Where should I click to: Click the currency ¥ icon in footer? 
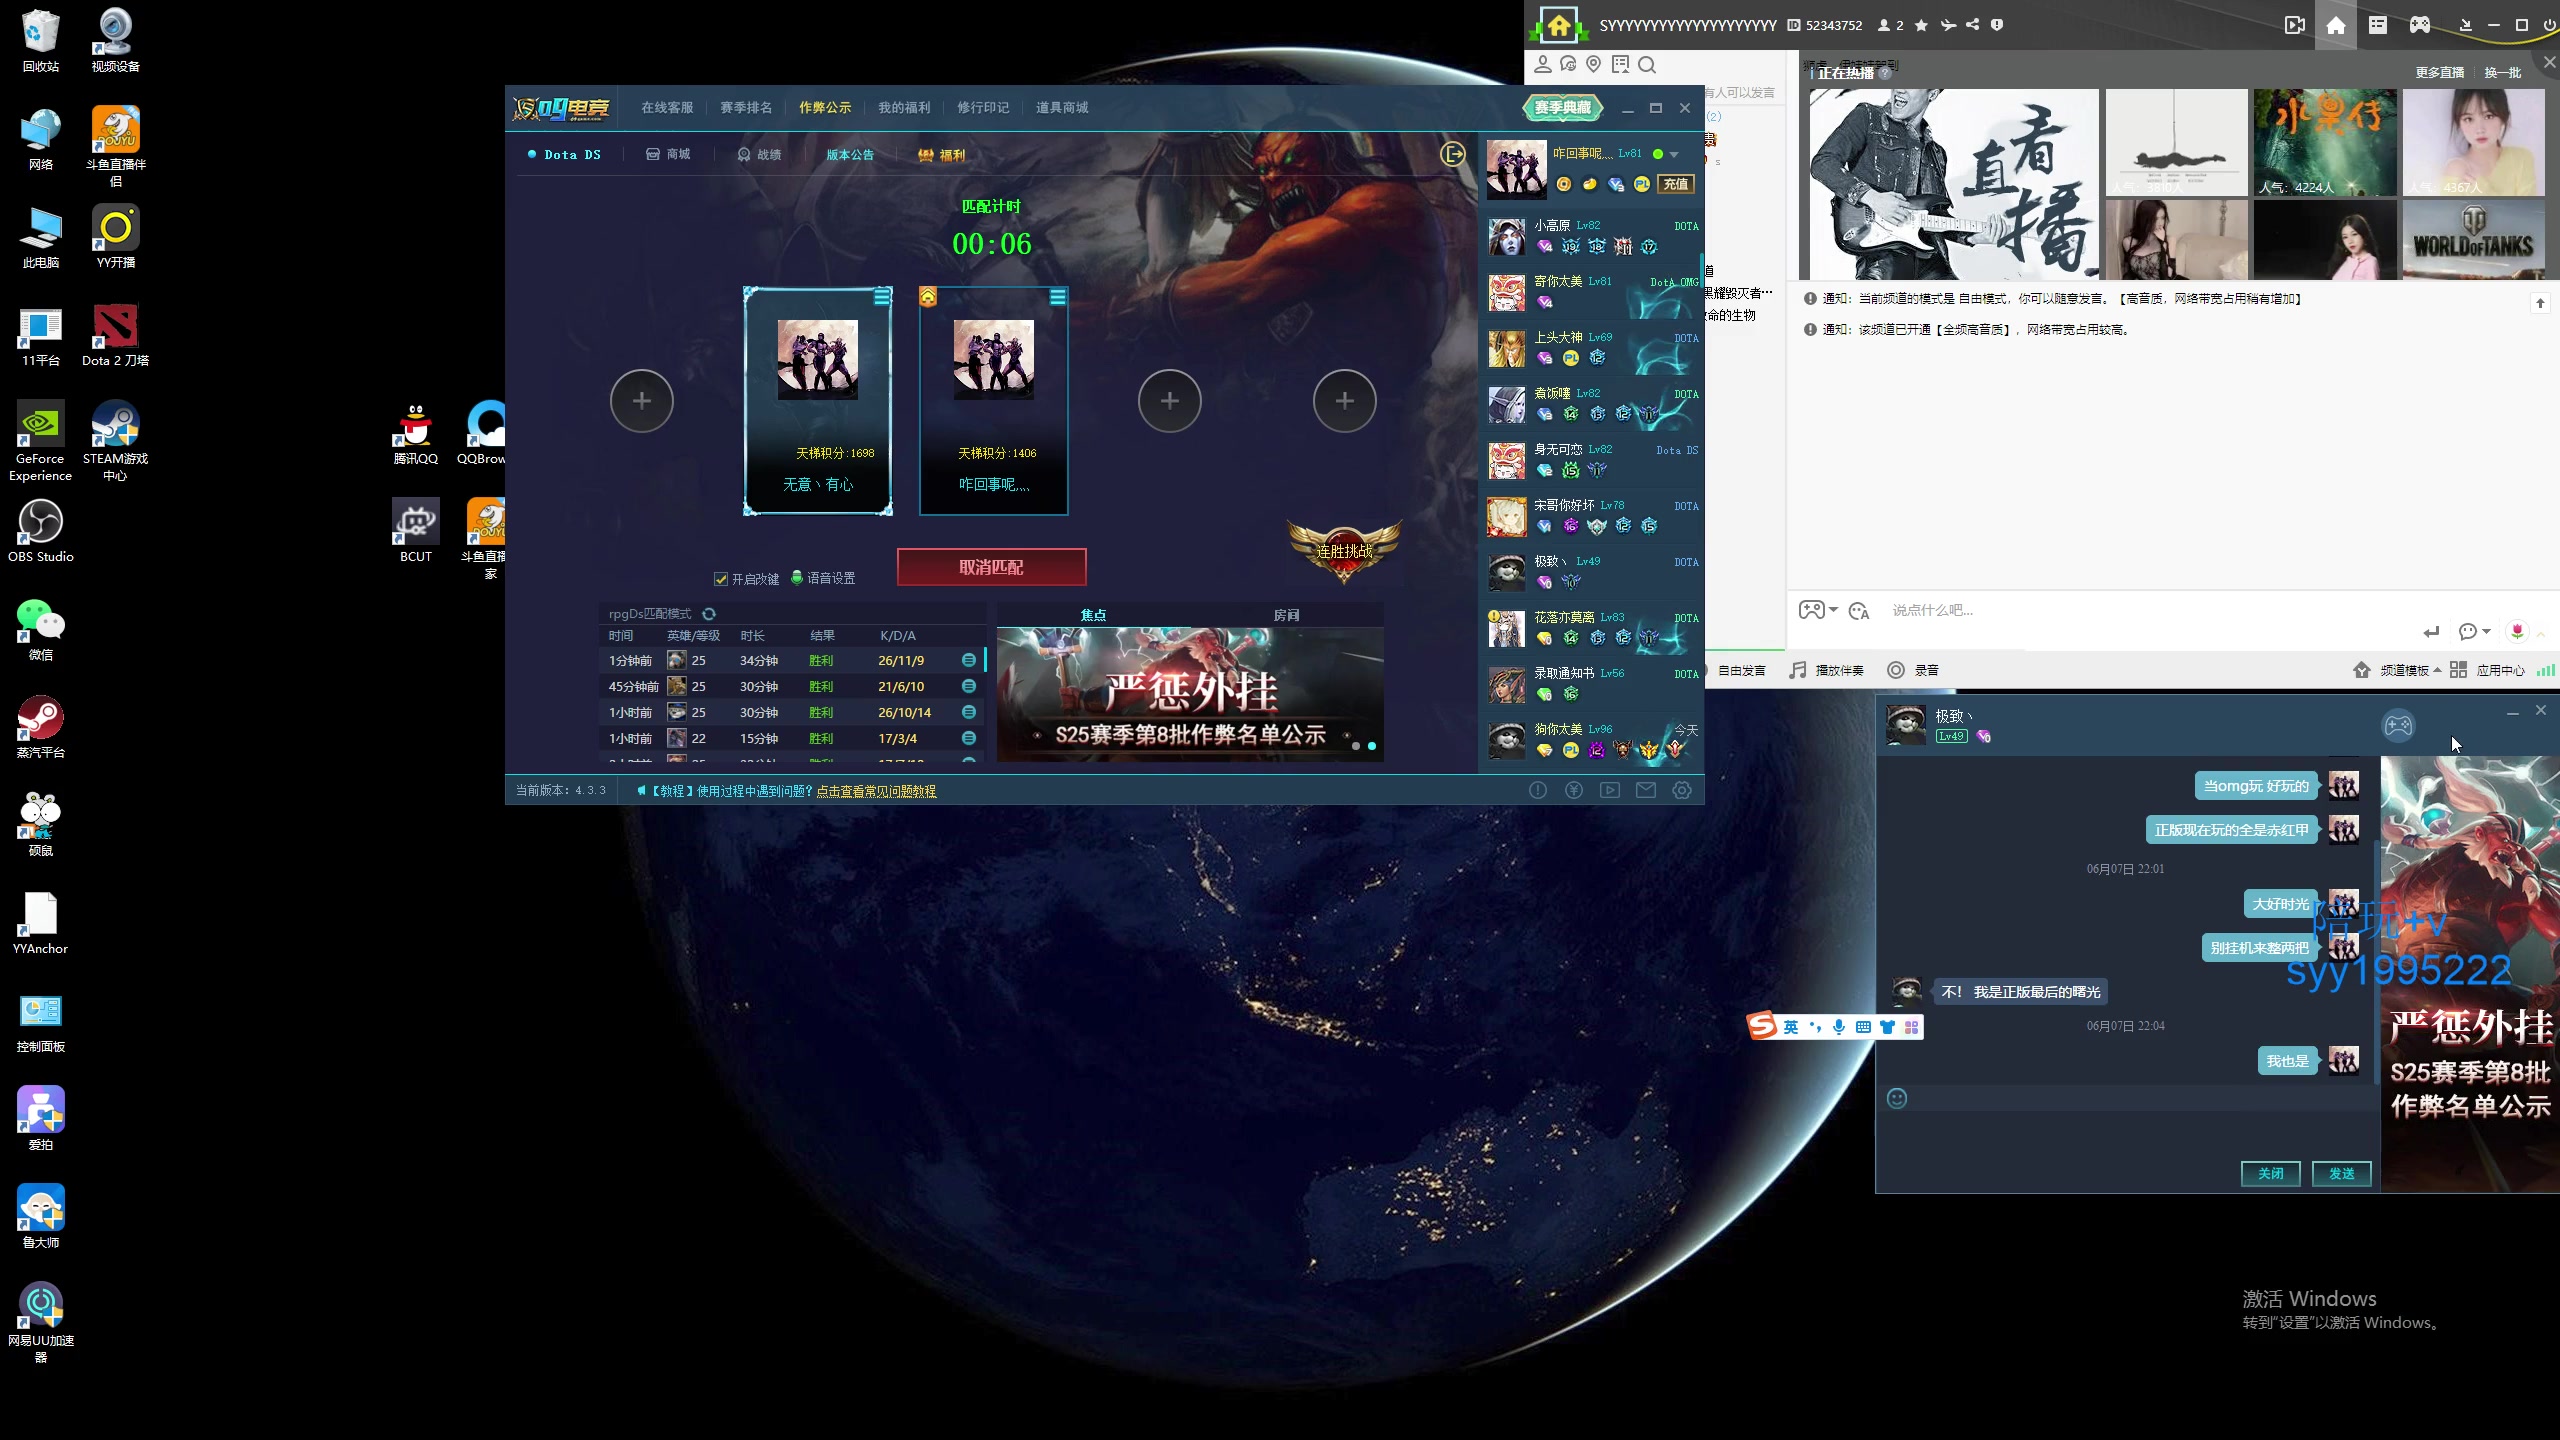click(1574, 790)
